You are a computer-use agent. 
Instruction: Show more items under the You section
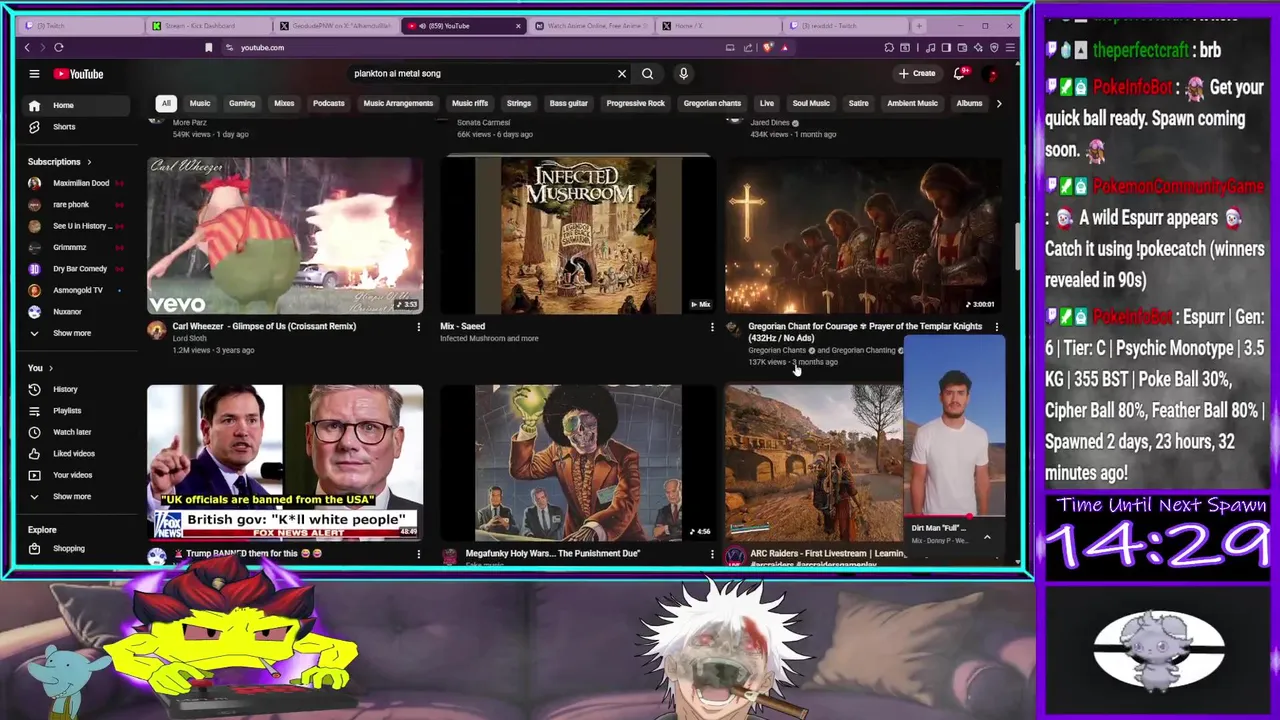click(71, 497)
